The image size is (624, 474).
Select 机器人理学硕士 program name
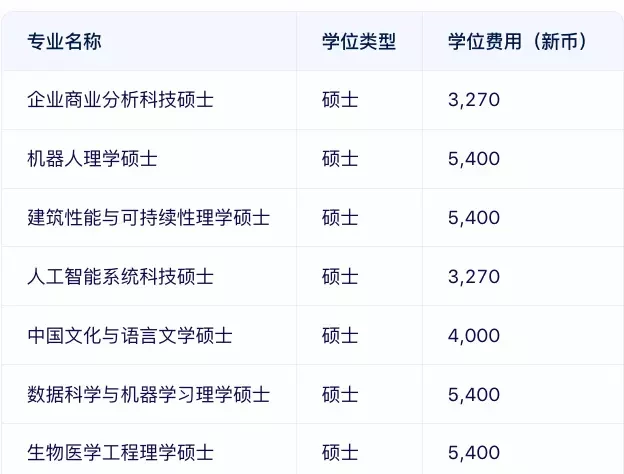tap(92, 159)
